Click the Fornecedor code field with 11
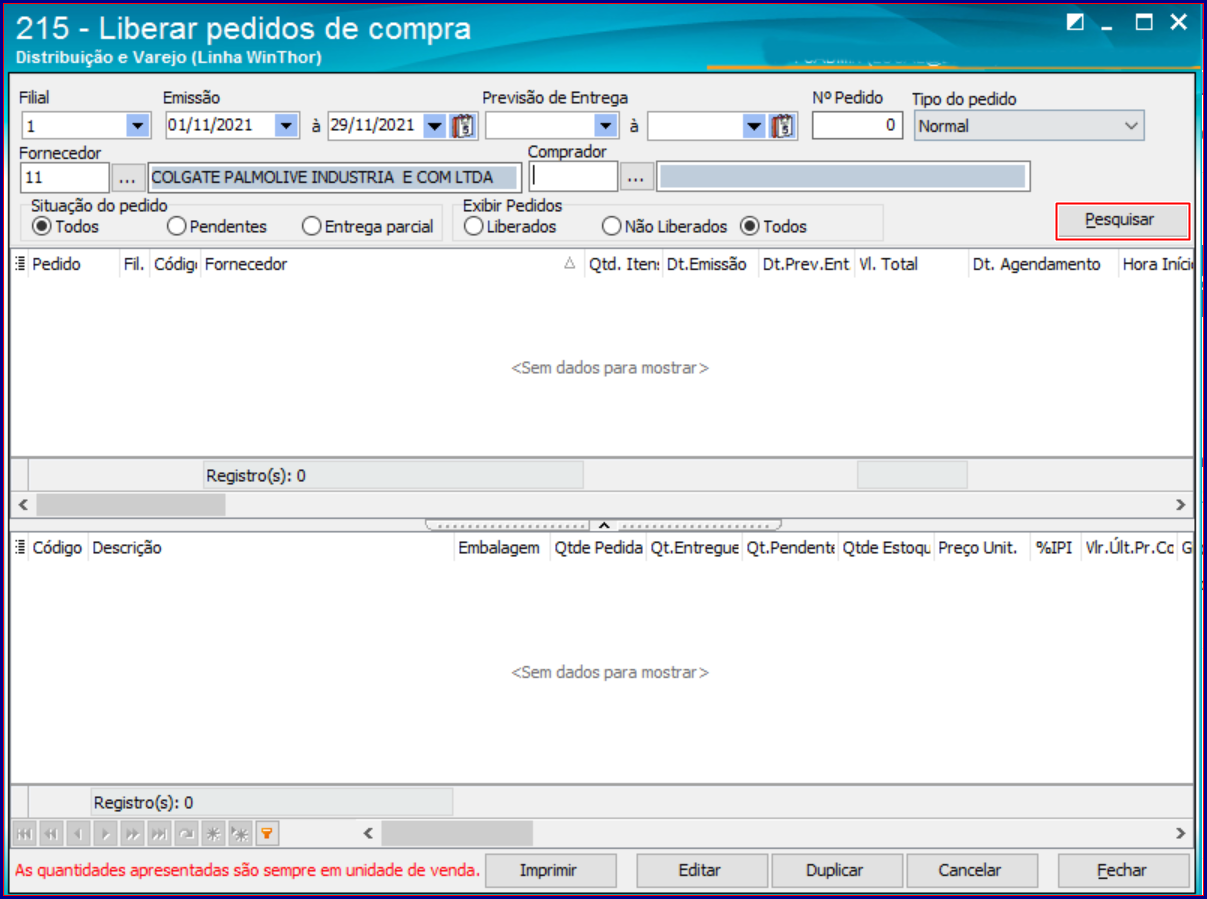 64,178
